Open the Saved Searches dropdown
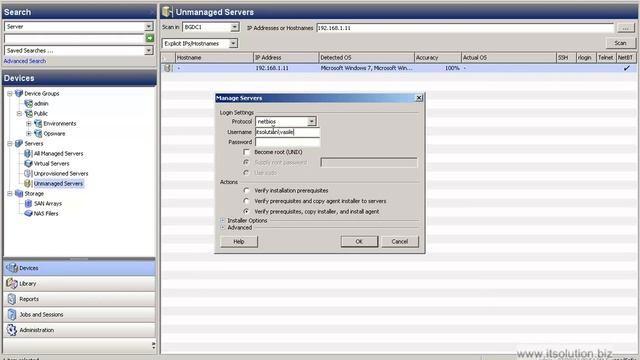The image size is (640, 360). click(149, 51)
